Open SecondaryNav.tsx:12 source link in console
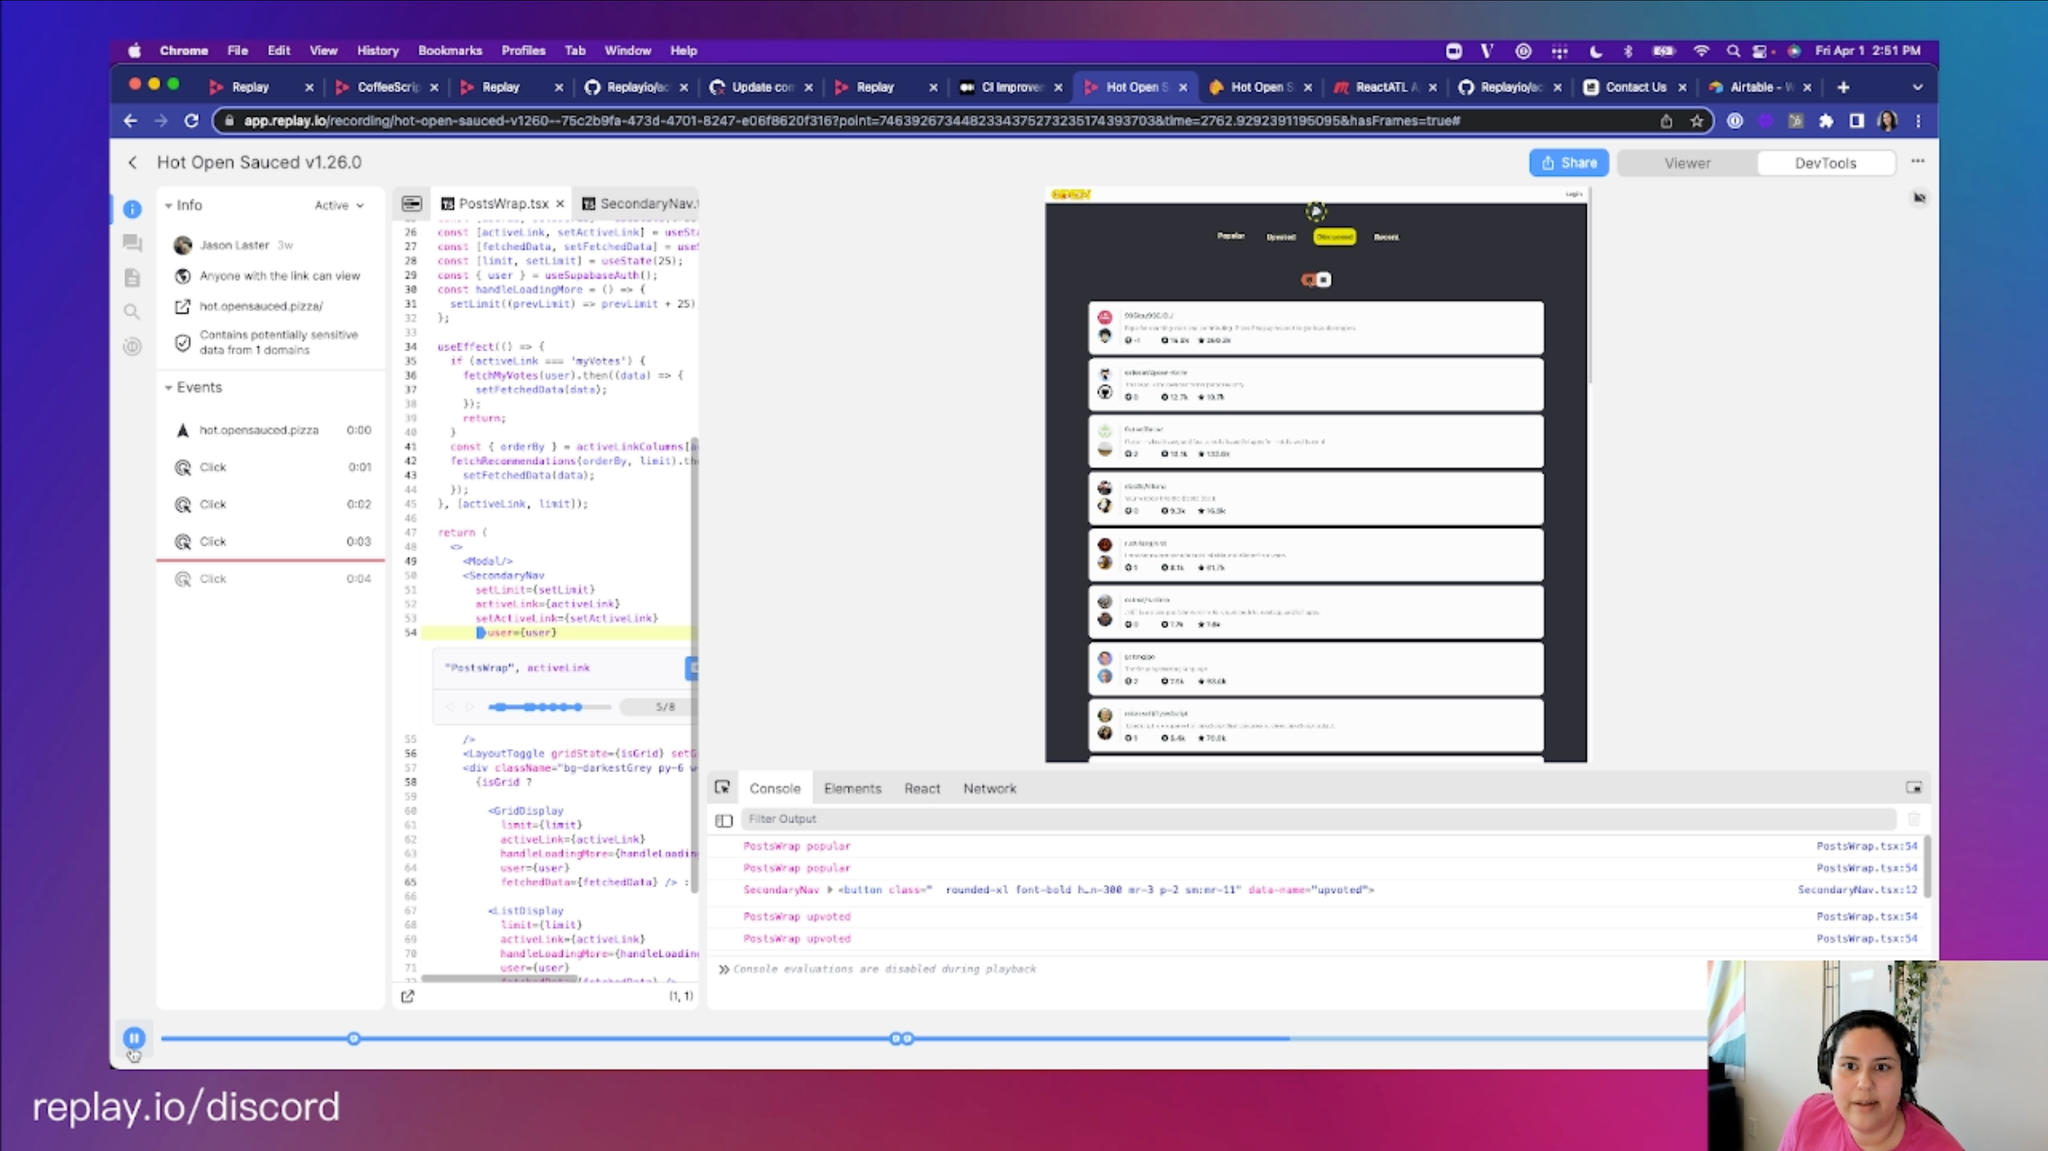The width and height of the screenshot is (2048, 1151). point(1857,889)
